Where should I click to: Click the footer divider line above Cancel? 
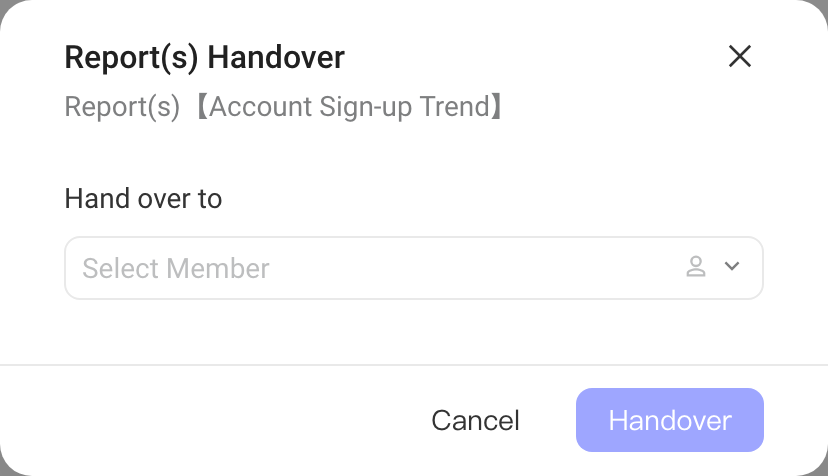[414, 365]
